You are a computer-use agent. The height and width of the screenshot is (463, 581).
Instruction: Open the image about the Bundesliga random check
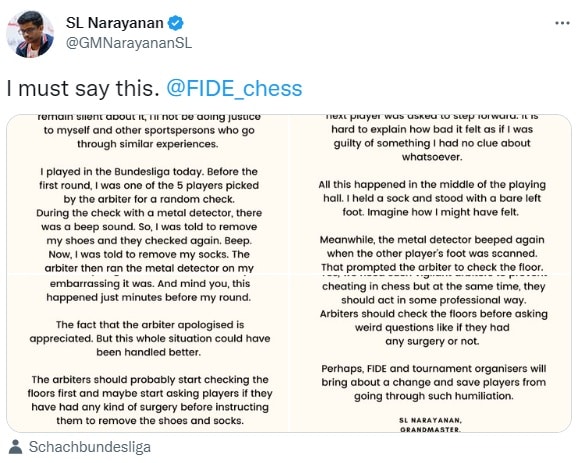(148, 194)
